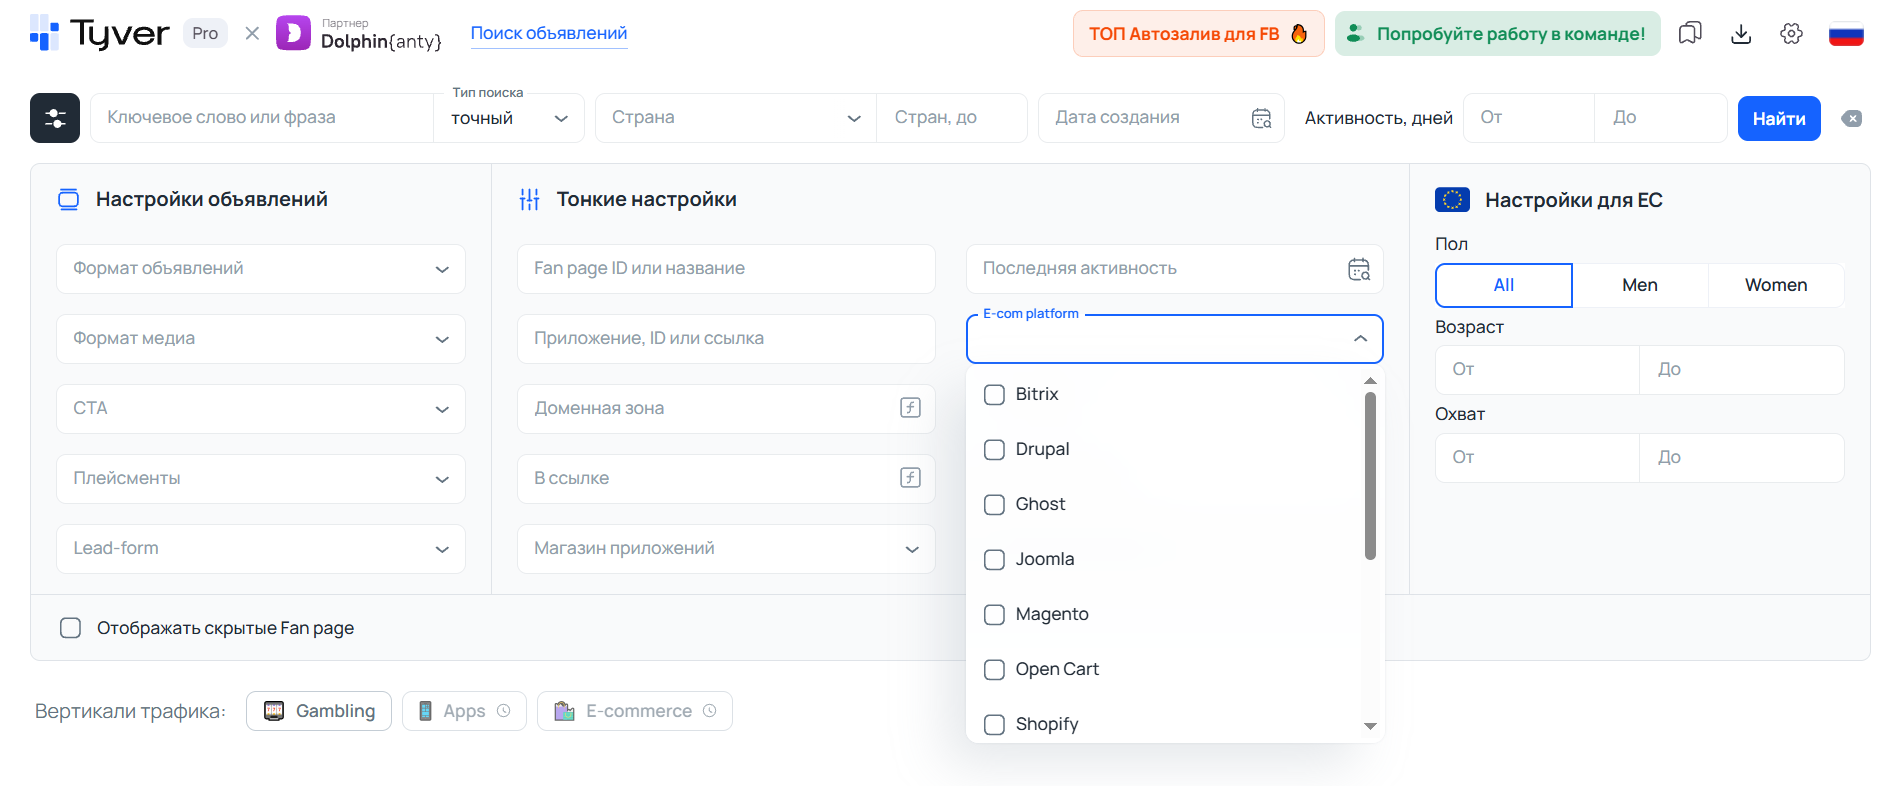Open Тип поиска dropdown
The height and width of the screenshot is (786, 1892).
(x=509, y=118)
